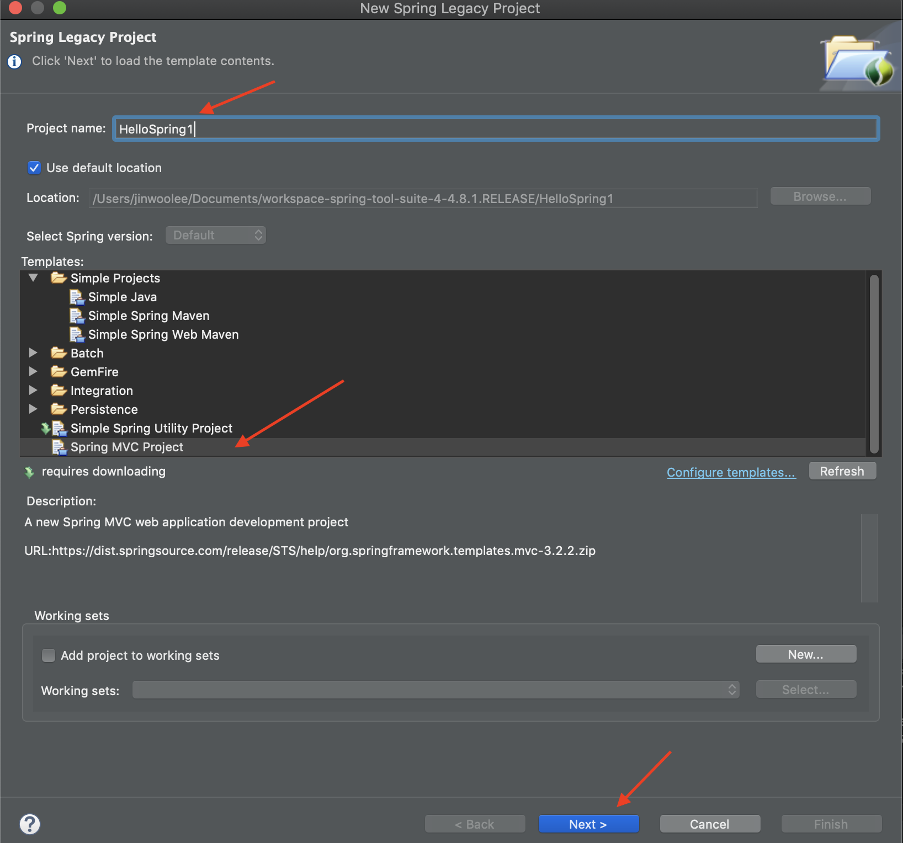Open the Select Spring version dropdown
The height and width of the screenshot is (844, 904).
point(216,235)
